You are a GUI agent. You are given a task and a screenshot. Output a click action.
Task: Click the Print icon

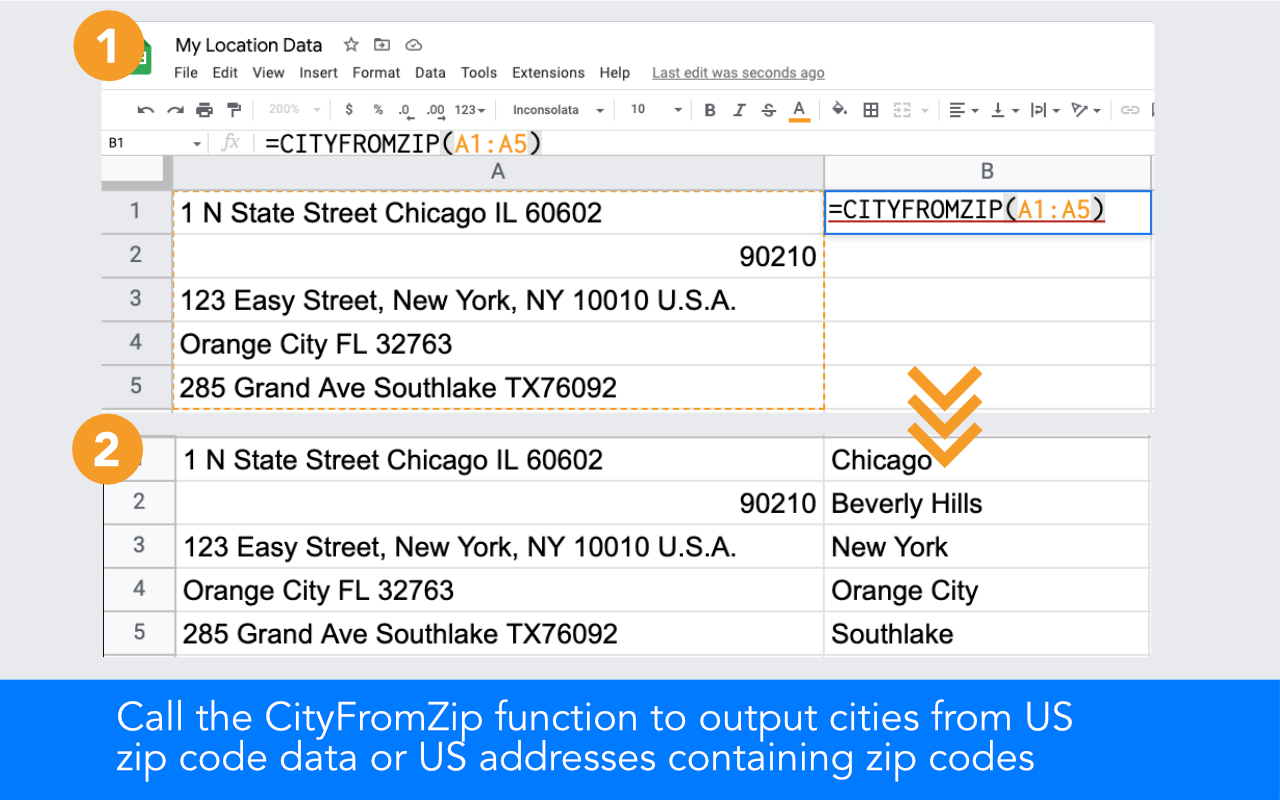(x=205, y=110)
